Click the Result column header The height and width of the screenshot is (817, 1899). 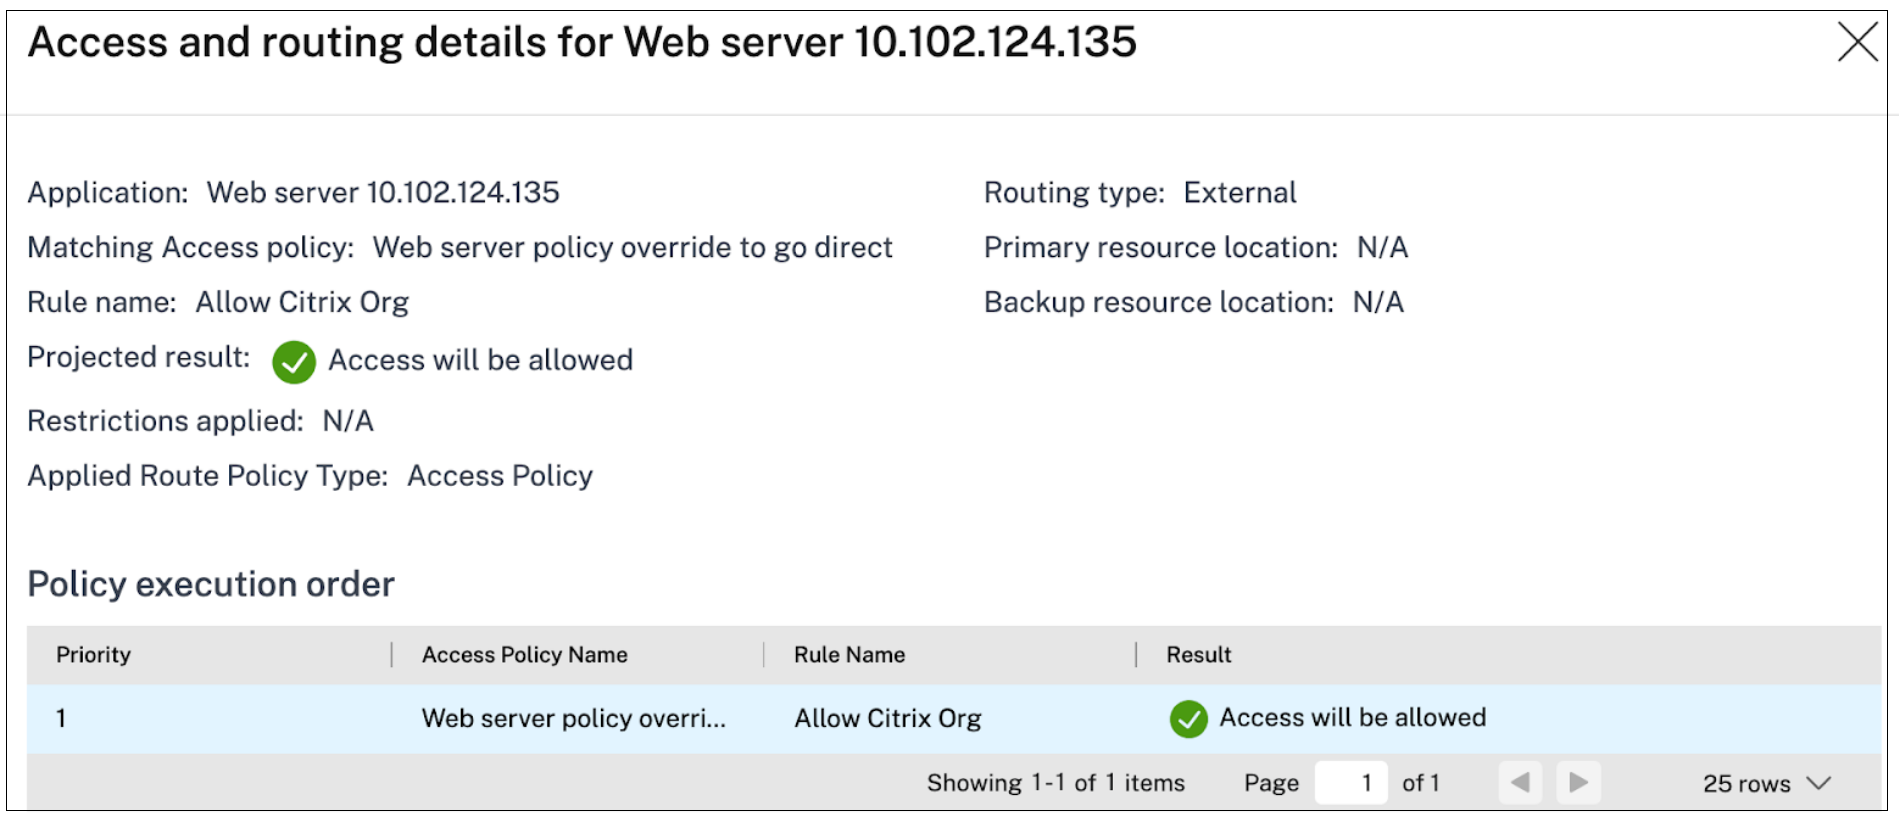pyautogui.click(x=1198, y=655)
